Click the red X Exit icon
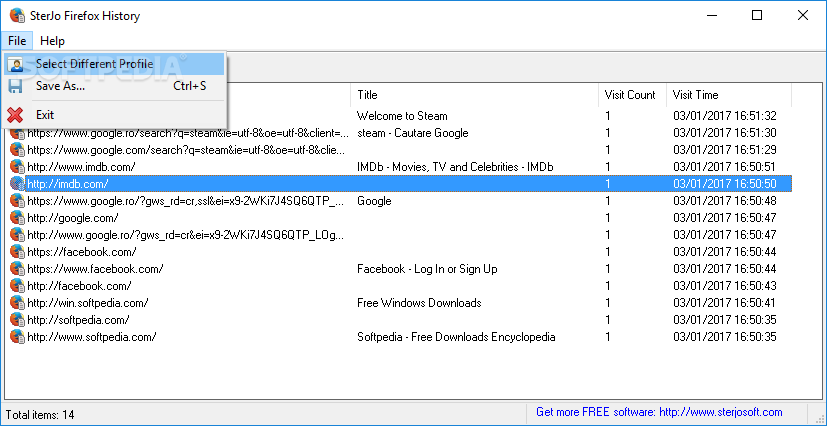Screen dimensions: 827x426 (15, 114)
